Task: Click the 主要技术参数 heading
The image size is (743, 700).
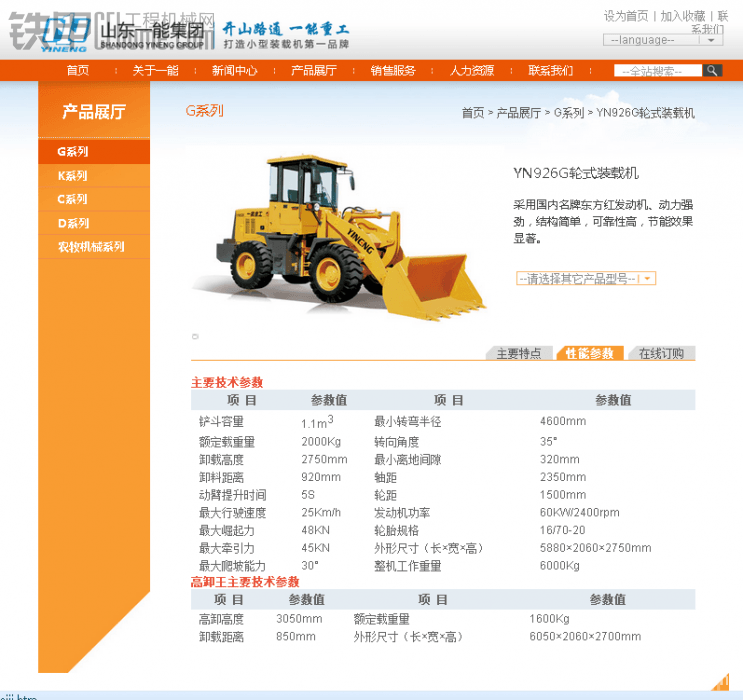Action: (227, 382)
